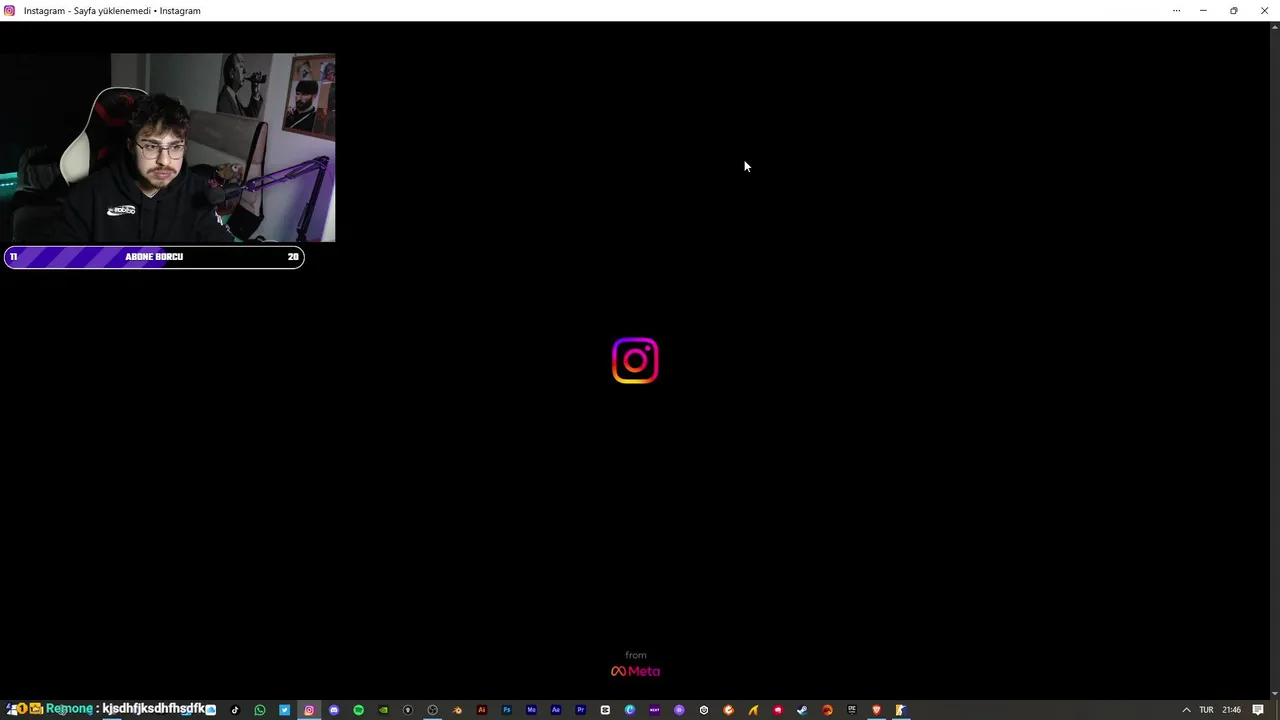Open Discord from the taskbar
1280x720 pixels.
pyautogui.click(x=334, y=710)
